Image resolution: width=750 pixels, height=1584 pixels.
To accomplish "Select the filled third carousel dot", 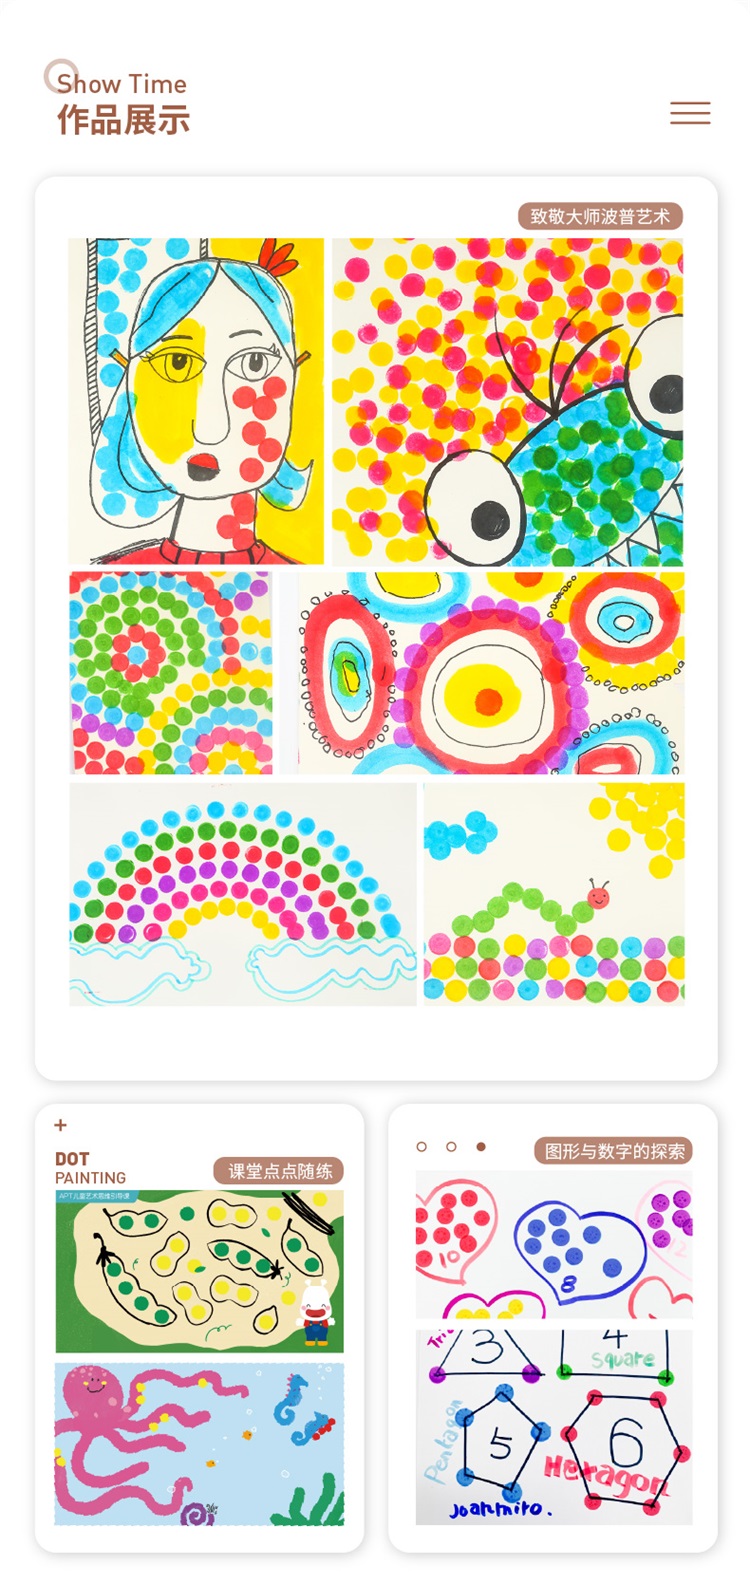I will pos(481,1146).
